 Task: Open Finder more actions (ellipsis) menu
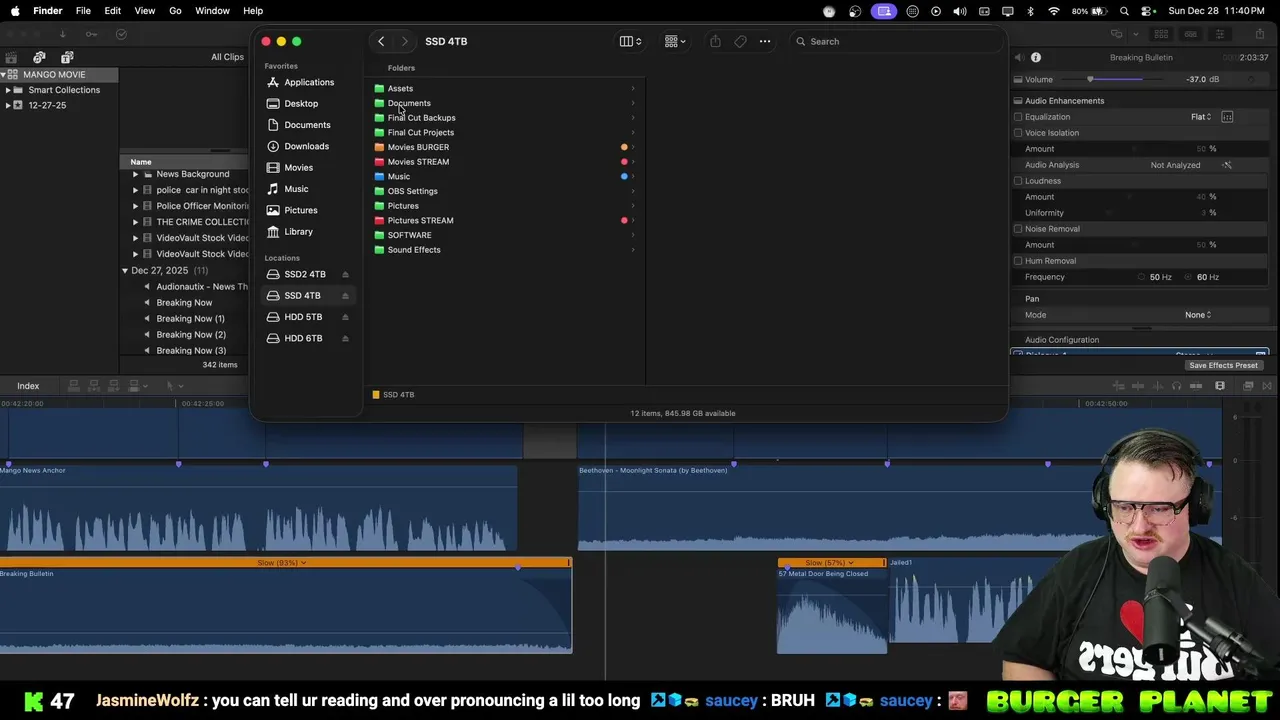pos(765,41)
